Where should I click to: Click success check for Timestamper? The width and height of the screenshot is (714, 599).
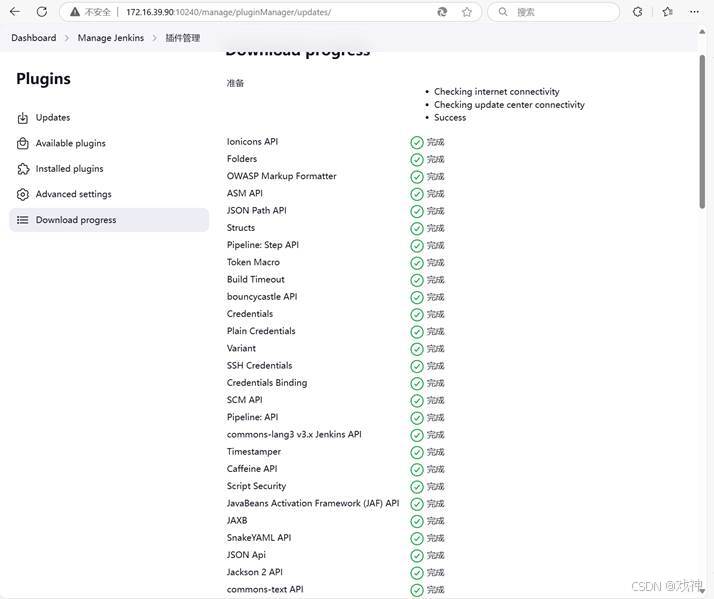pyautogui.click(x=417, y=452)
